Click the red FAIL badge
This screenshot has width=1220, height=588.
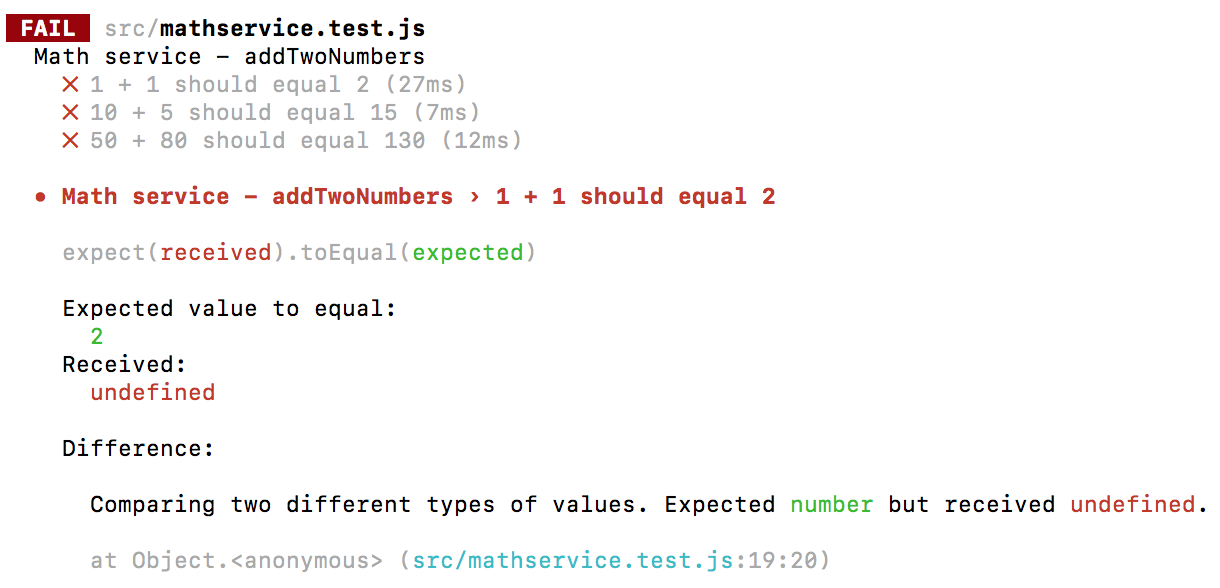(48, 28)
